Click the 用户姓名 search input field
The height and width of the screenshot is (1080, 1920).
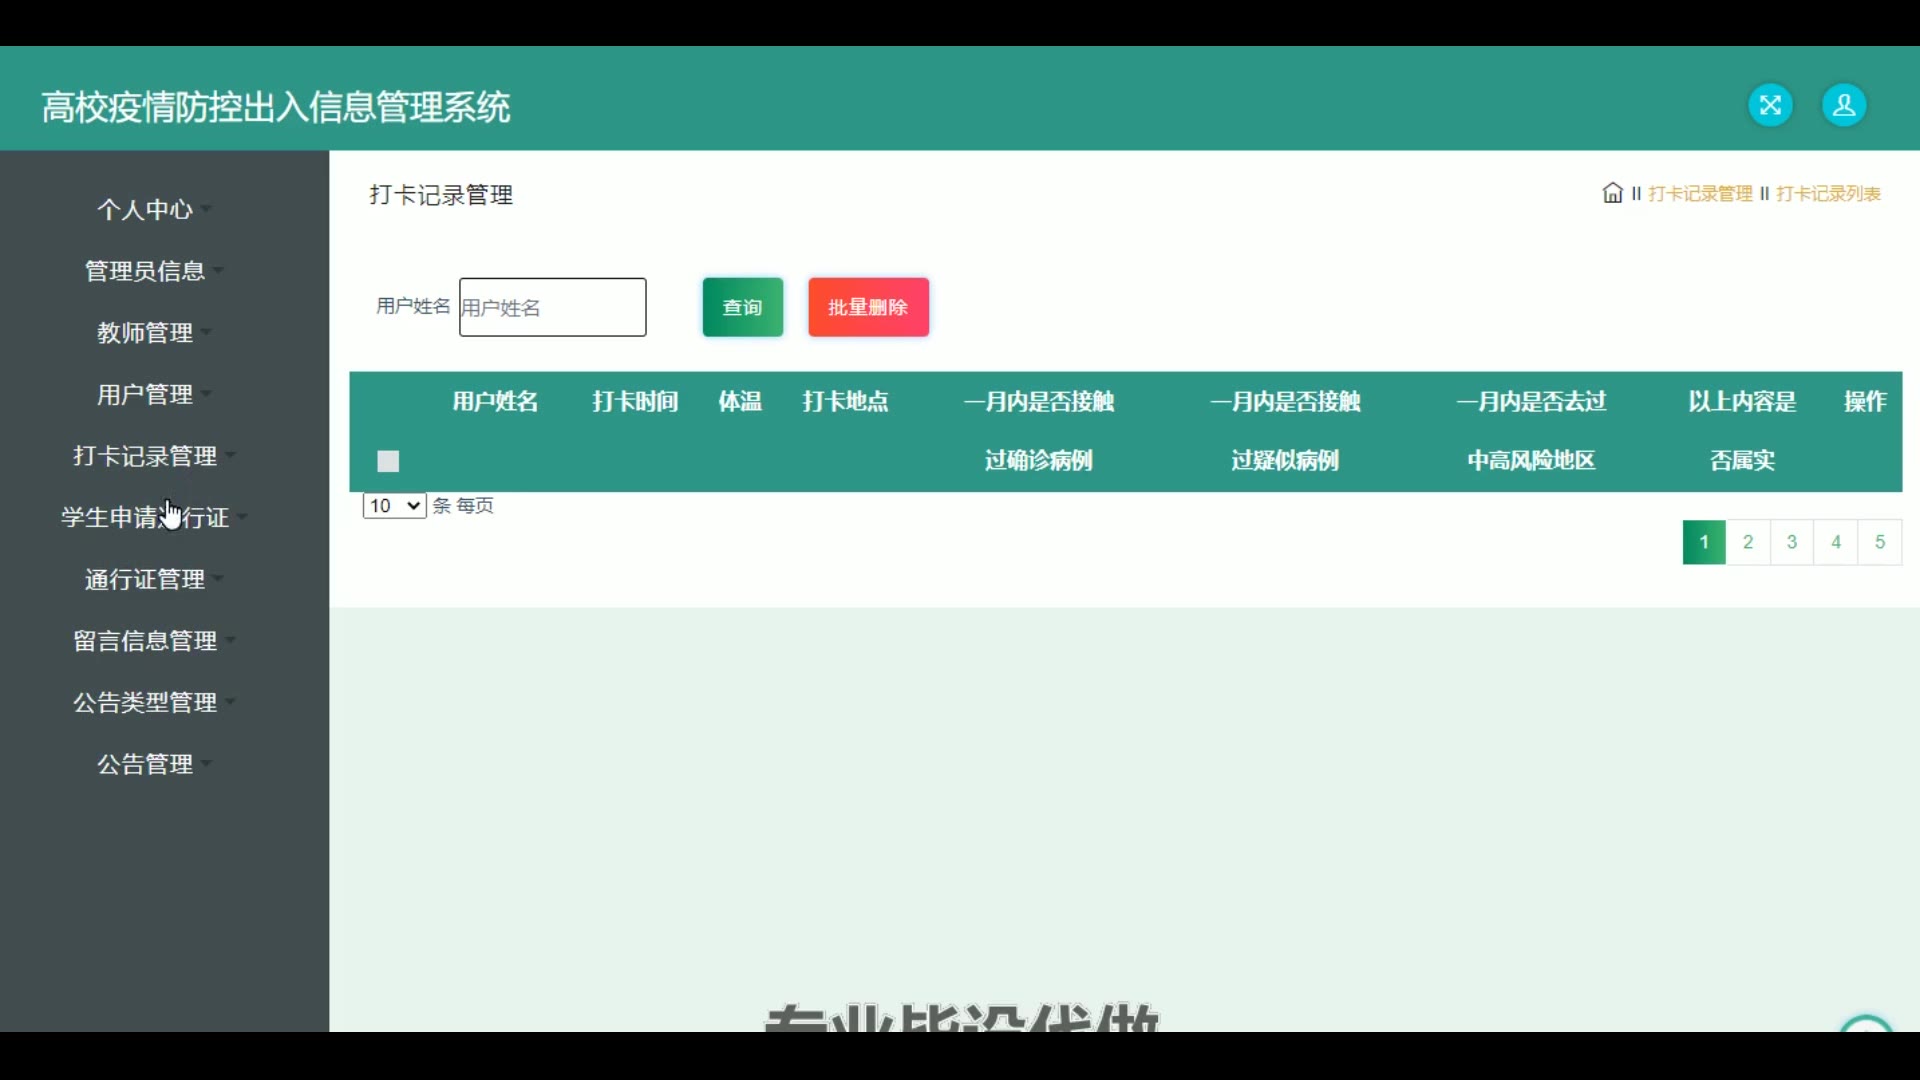[552, 307]
